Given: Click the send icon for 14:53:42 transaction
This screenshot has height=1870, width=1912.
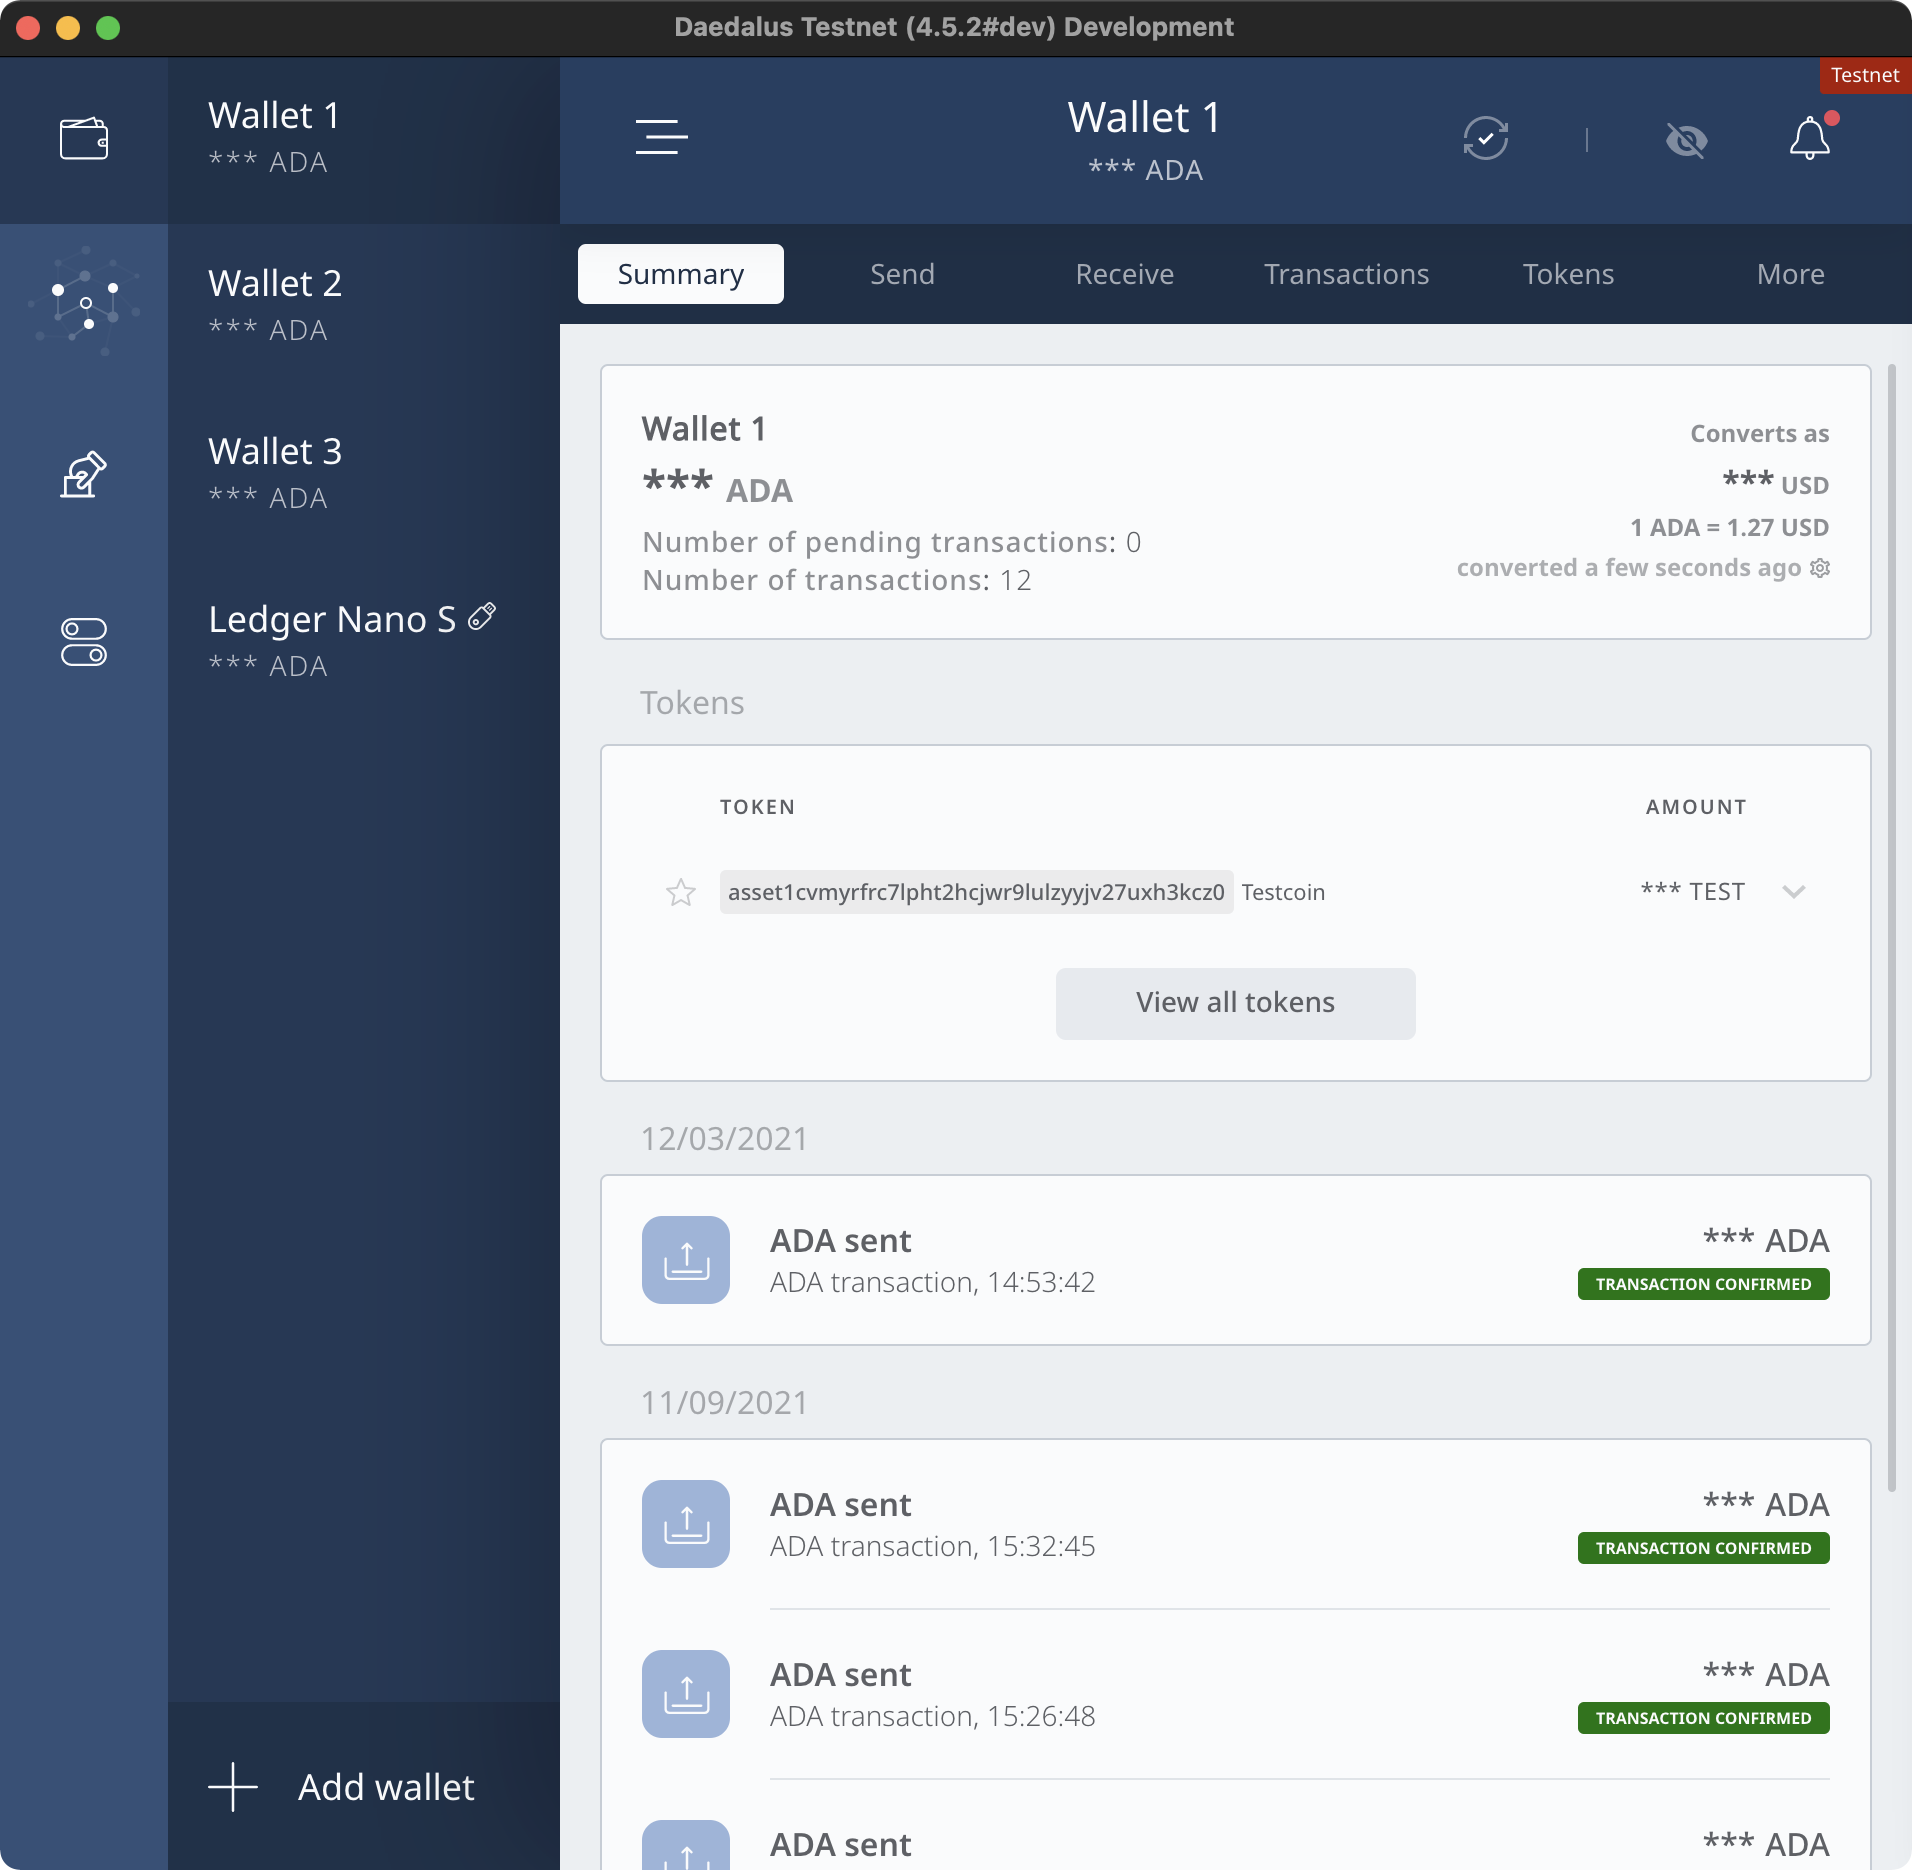Looking at the screenshot, I should click(686, 1260).
